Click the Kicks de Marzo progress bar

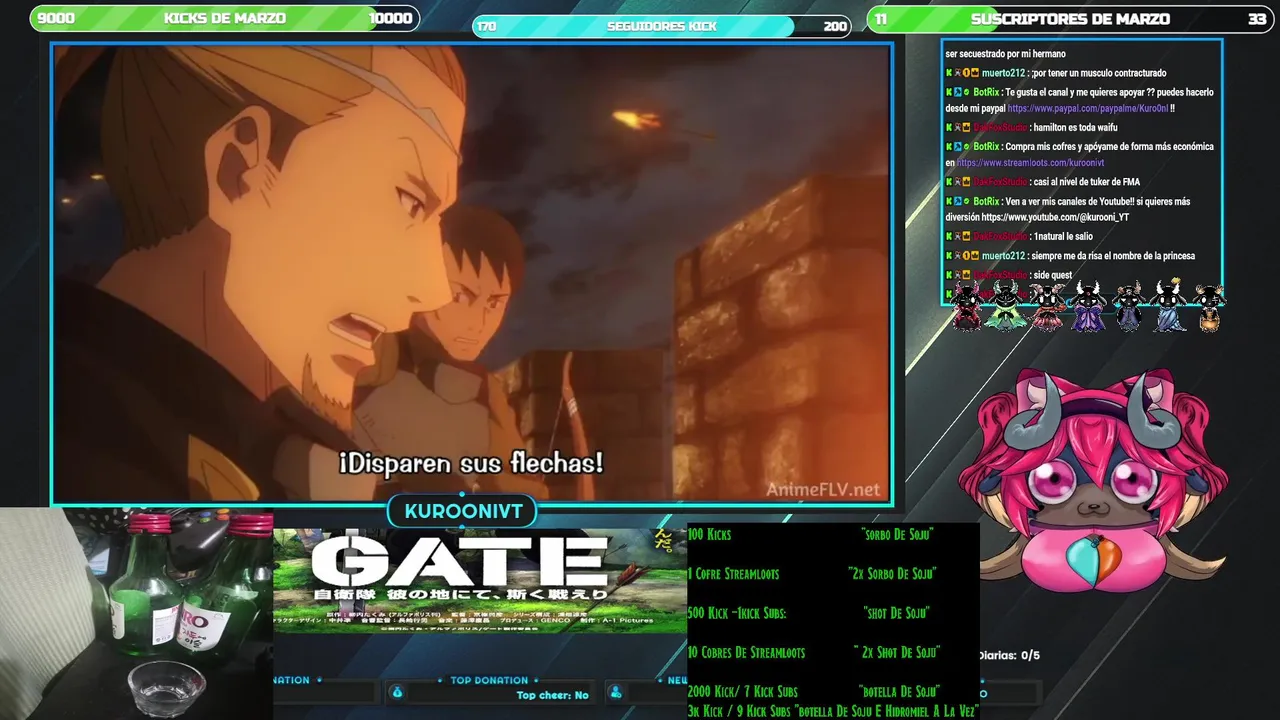[225, 18]
